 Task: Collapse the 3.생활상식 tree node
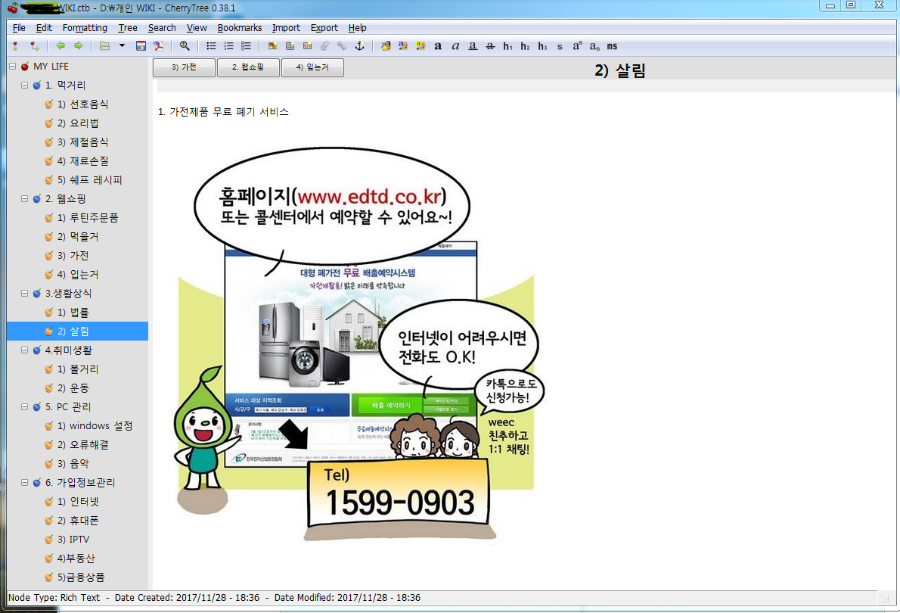coord(25,293)
